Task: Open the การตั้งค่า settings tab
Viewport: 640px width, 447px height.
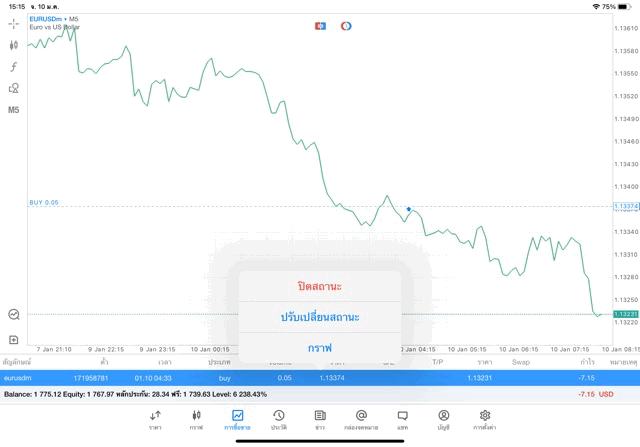Action: click(x=485, y=419)
